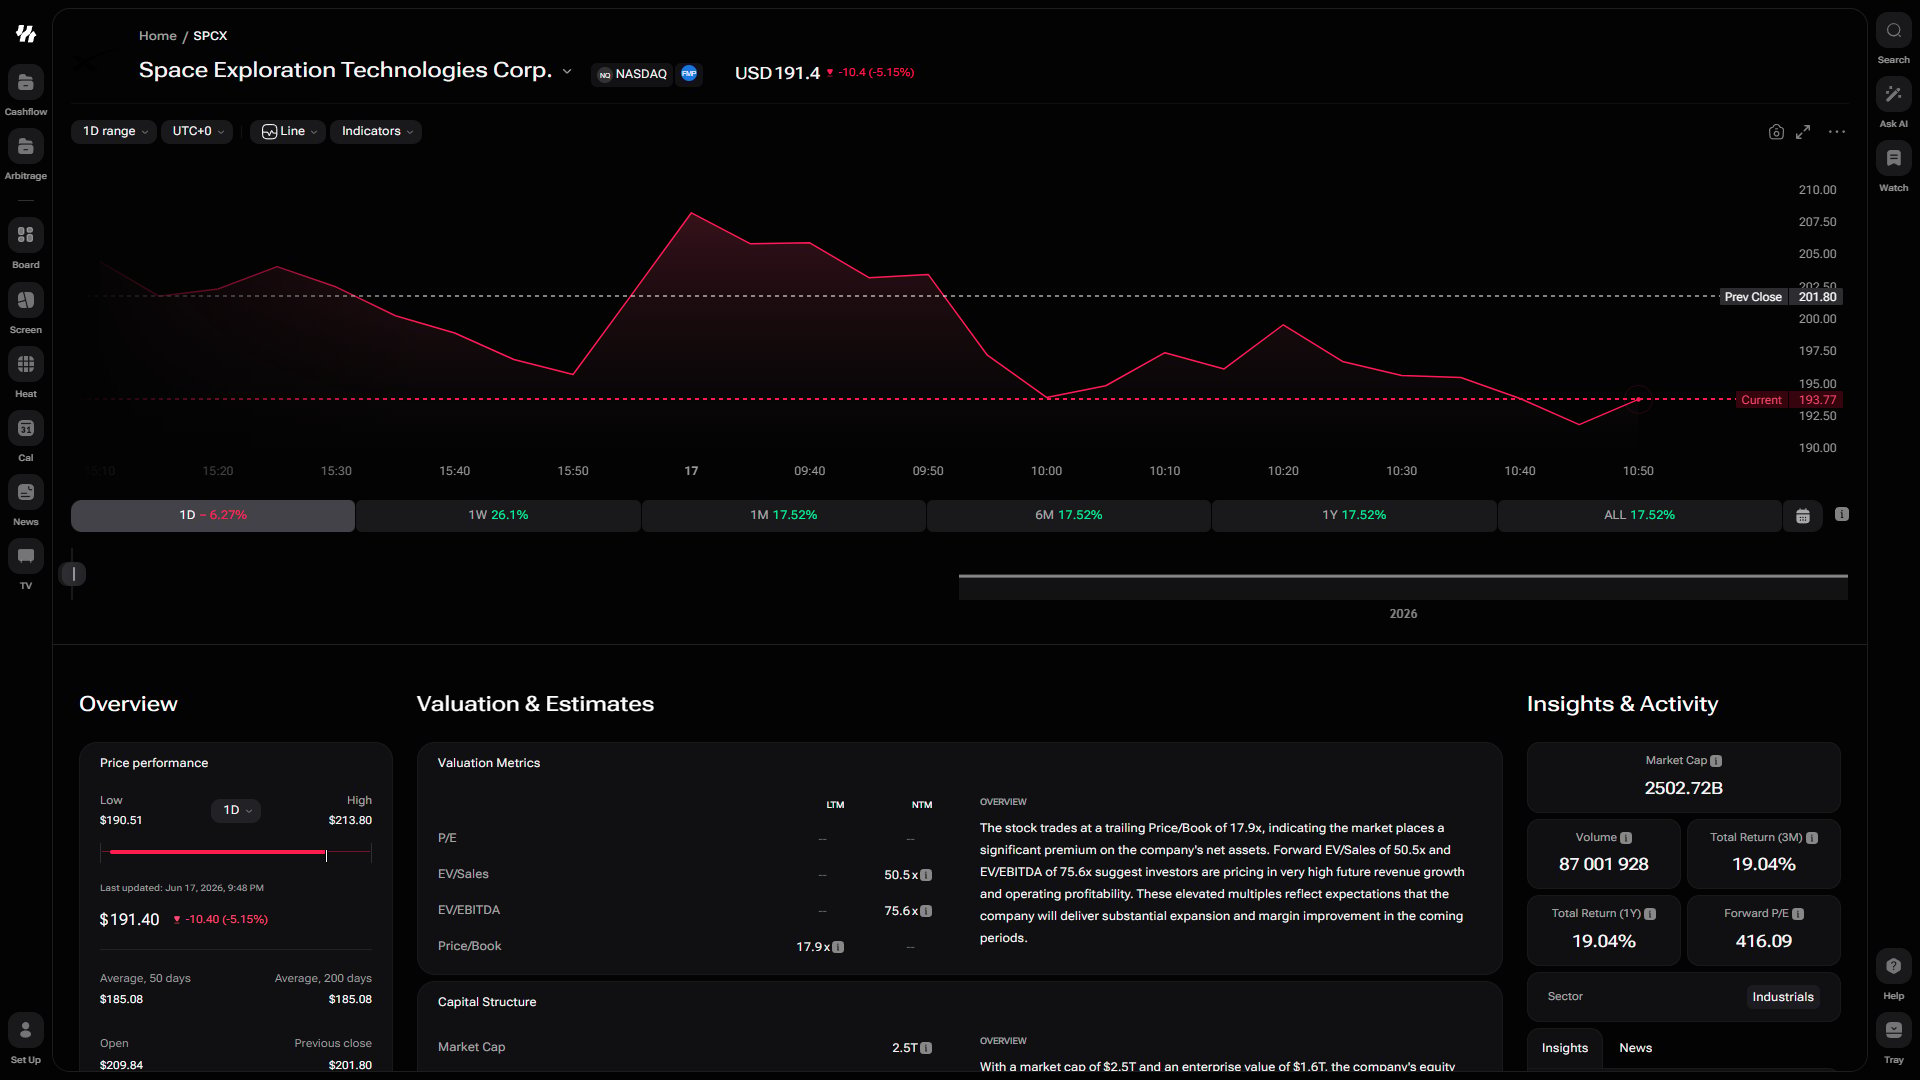The height and width of the screenshot is (1080, 1920).
Task: Click the SPCX breadcrumb
Action: pos(210,36)
